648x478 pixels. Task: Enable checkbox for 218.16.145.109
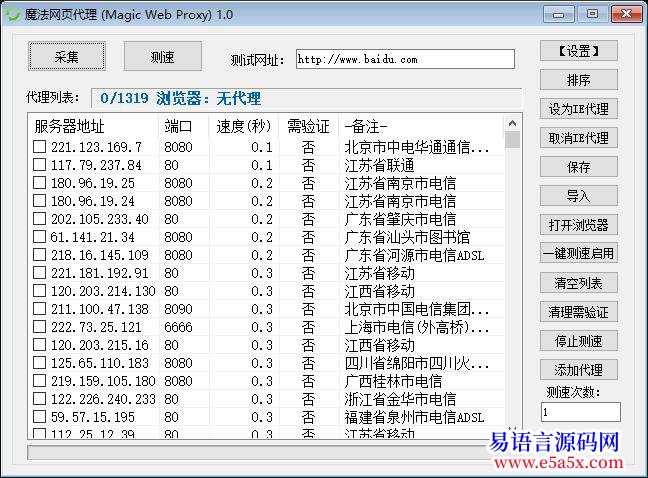(x=40, y=255)
